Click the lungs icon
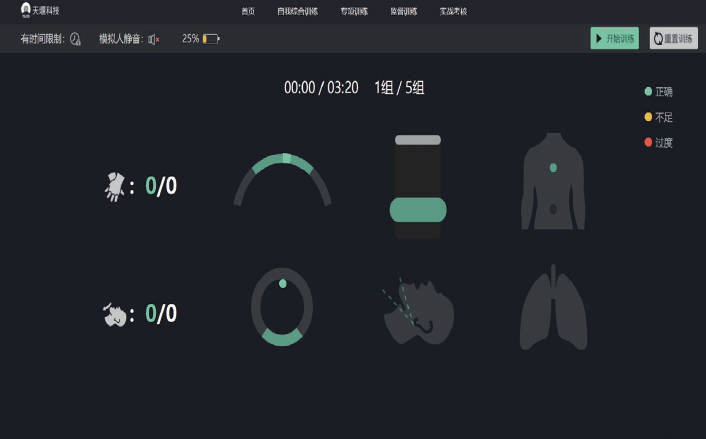 click(553, 308)
